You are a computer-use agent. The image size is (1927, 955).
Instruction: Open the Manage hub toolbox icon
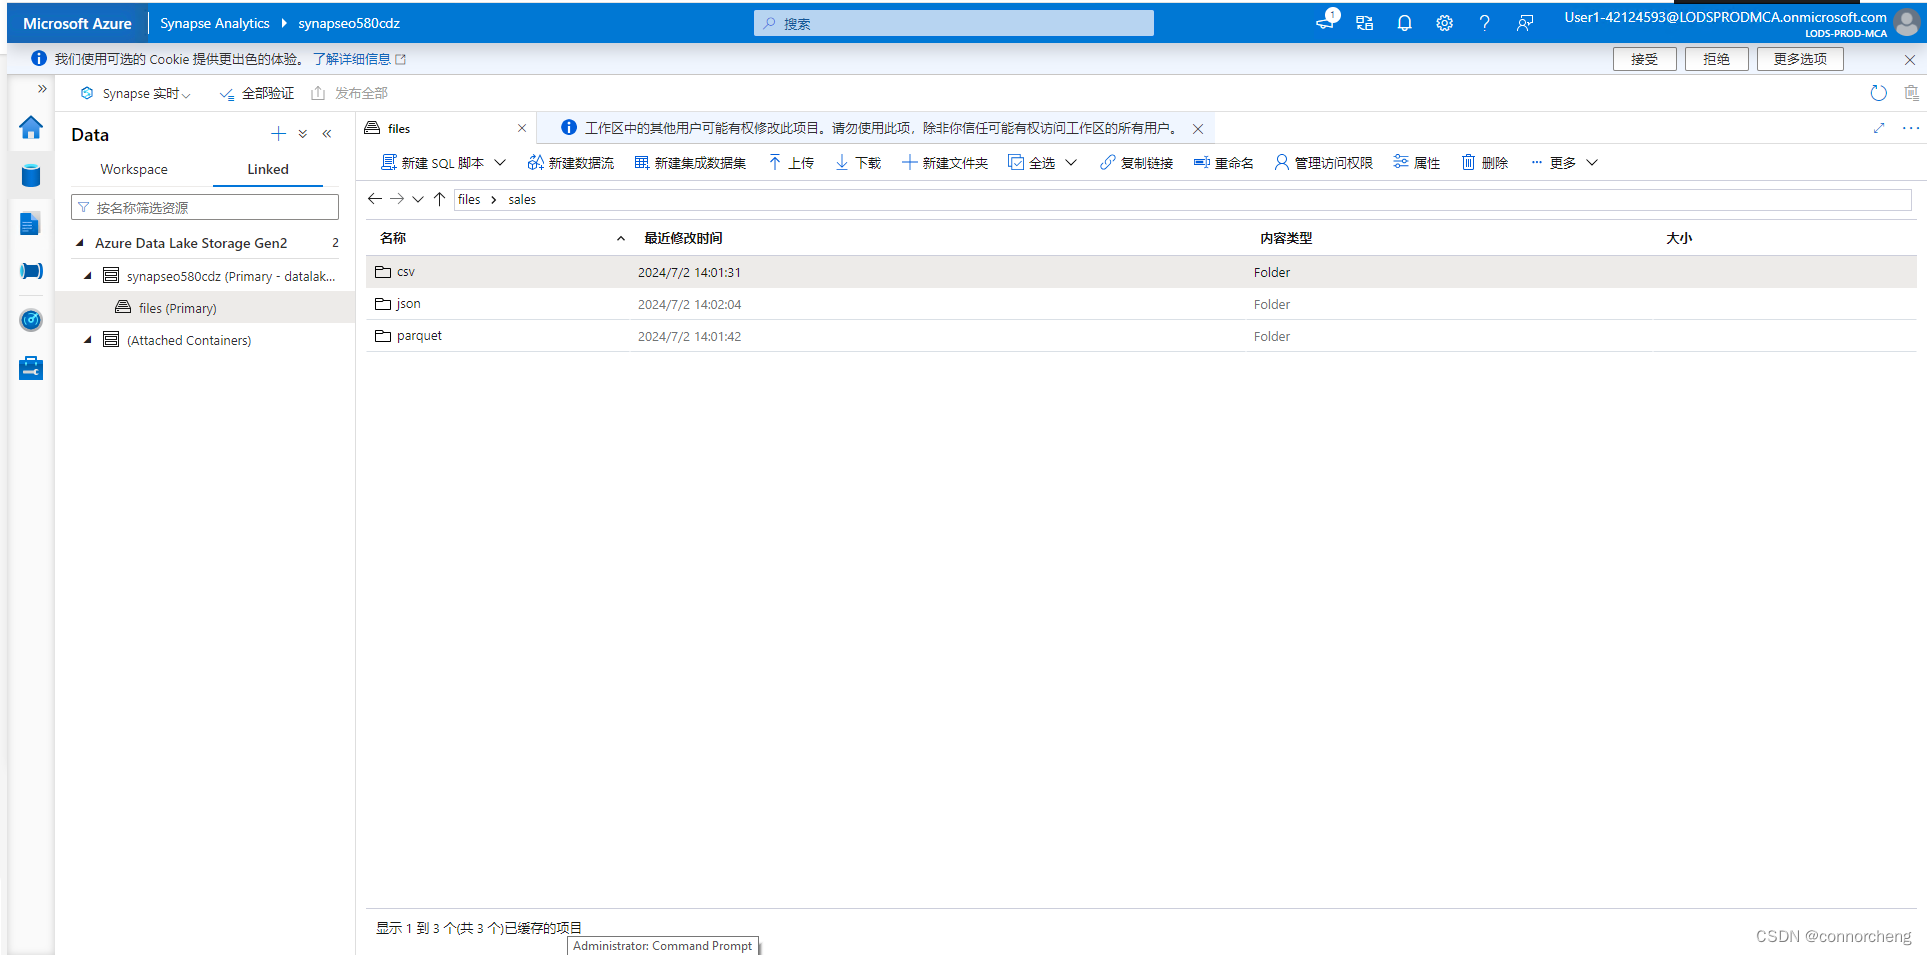[31, 368]
